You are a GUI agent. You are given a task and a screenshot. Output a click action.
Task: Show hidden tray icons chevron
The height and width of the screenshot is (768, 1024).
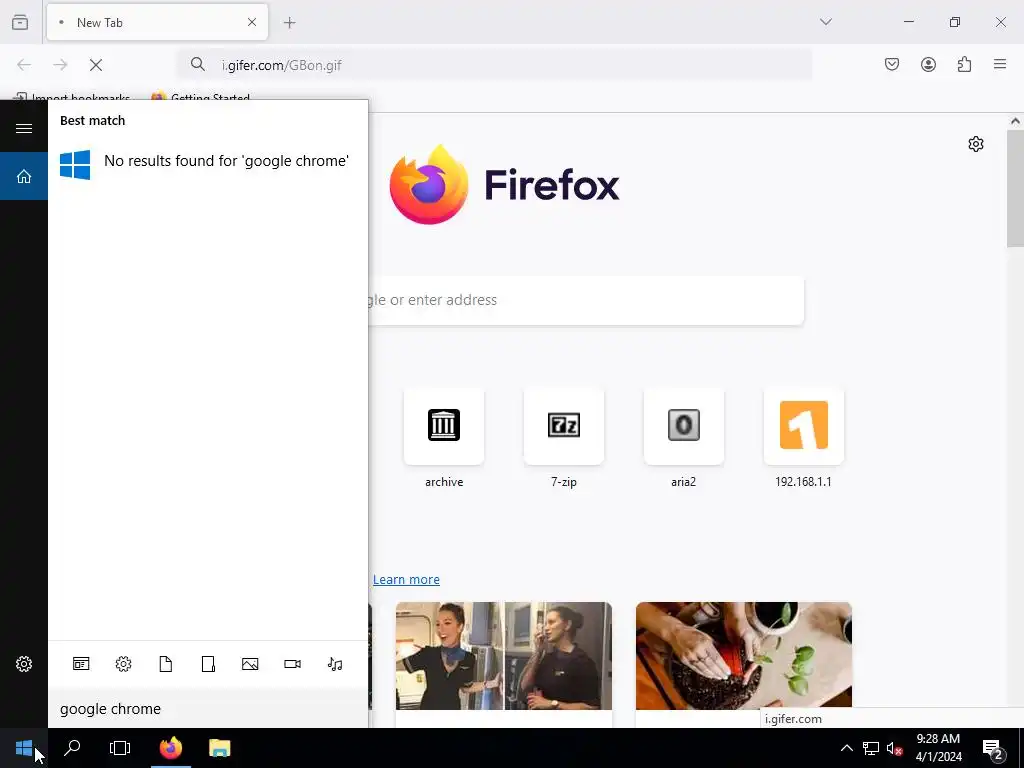pos(846,748)
